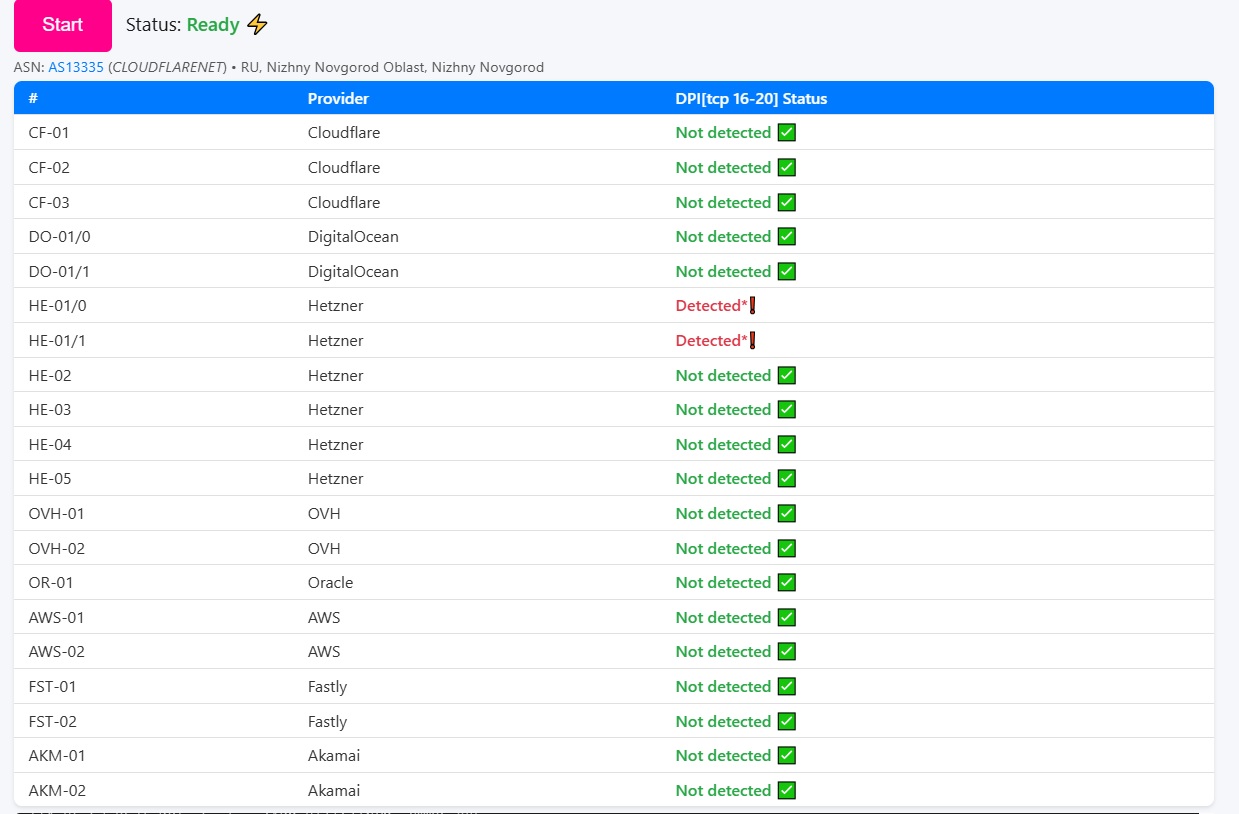This screenshot has width=1239, height=814.
Task: Click the lightning bolt icon next to Ready
Action: [x=258, y=25]
